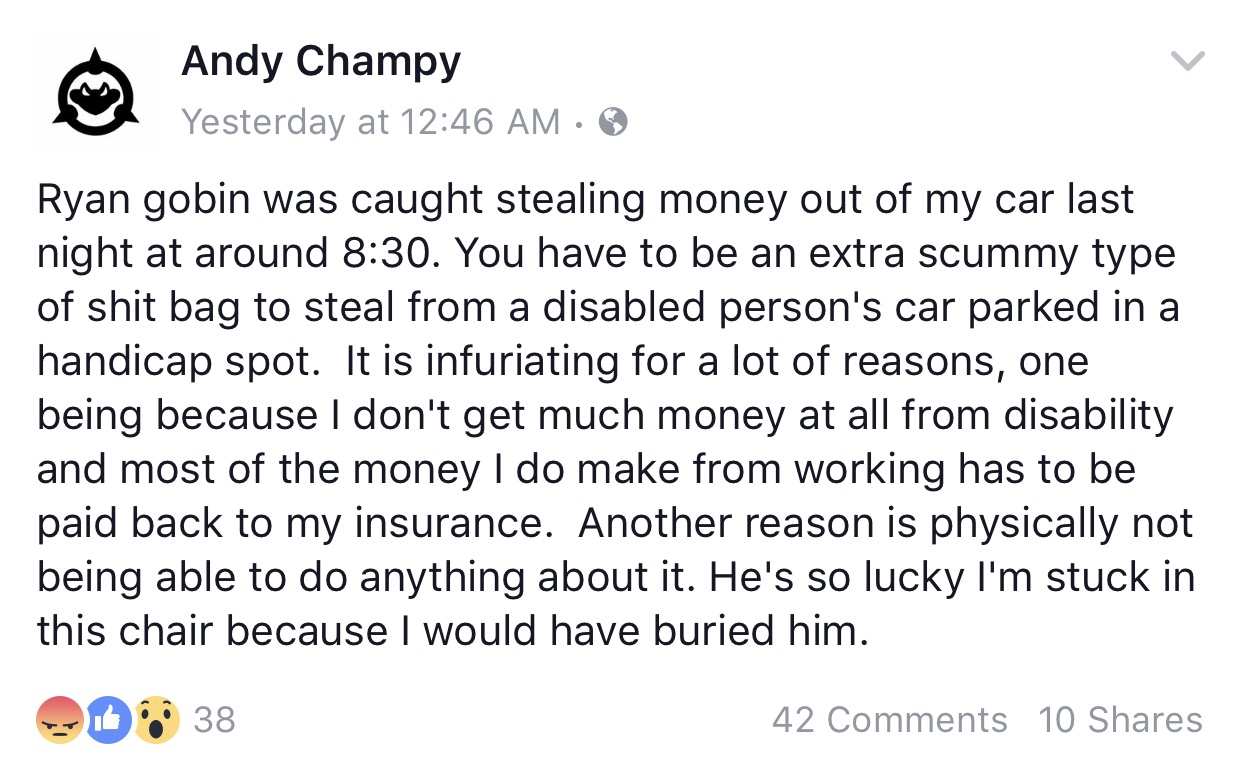View the 38 reactions count

[x=213, y=720]
